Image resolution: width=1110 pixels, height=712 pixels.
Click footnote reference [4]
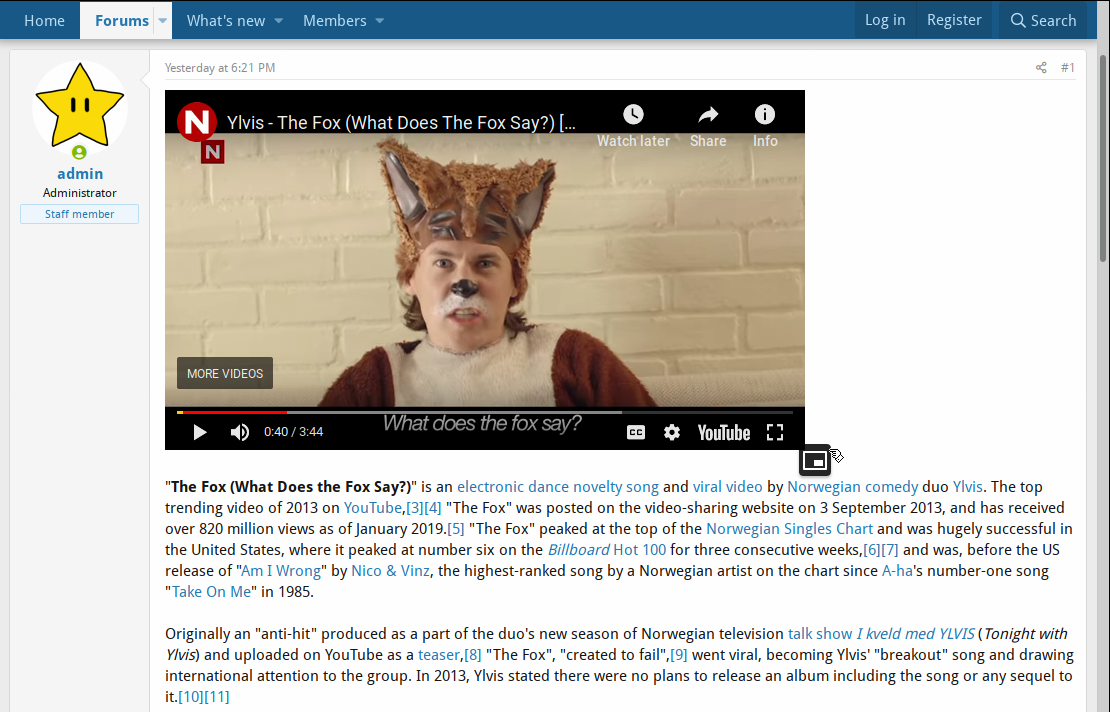[433, 508]
